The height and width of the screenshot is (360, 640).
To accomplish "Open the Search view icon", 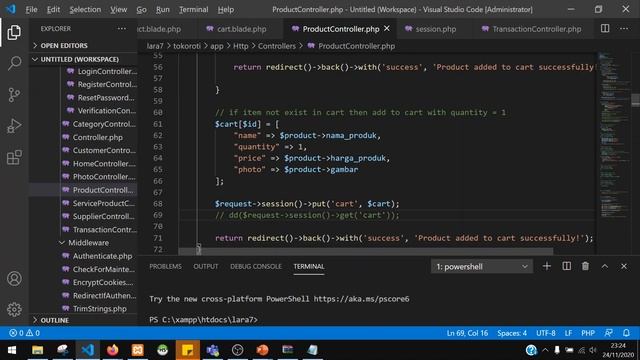I will tap(14, 63).
